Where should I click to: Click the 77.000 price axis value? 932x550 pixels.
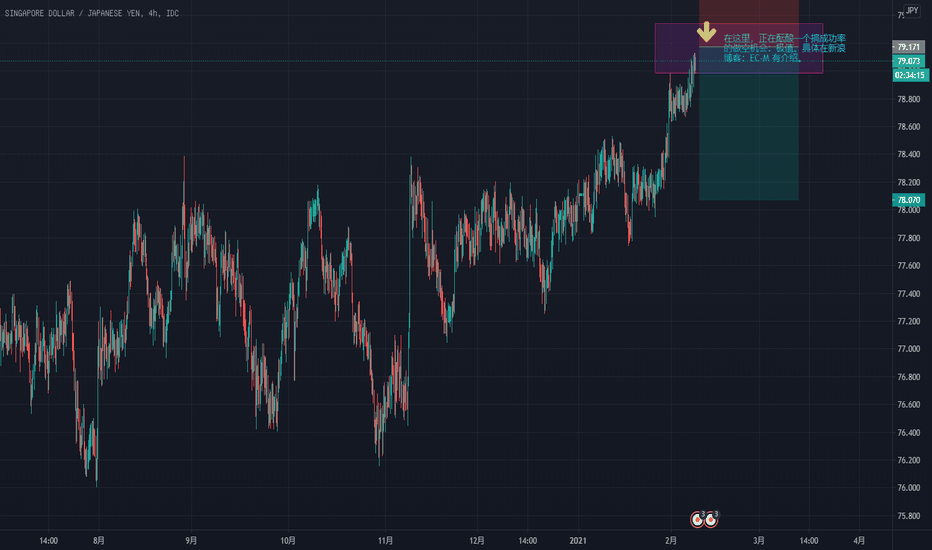tap(909, 349)
